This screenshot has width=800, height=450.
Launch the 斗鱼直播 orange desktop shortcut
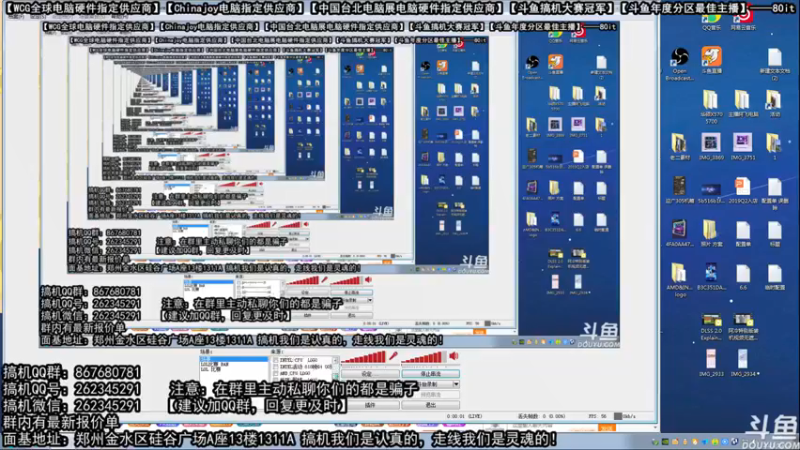(x=711, y=60)
